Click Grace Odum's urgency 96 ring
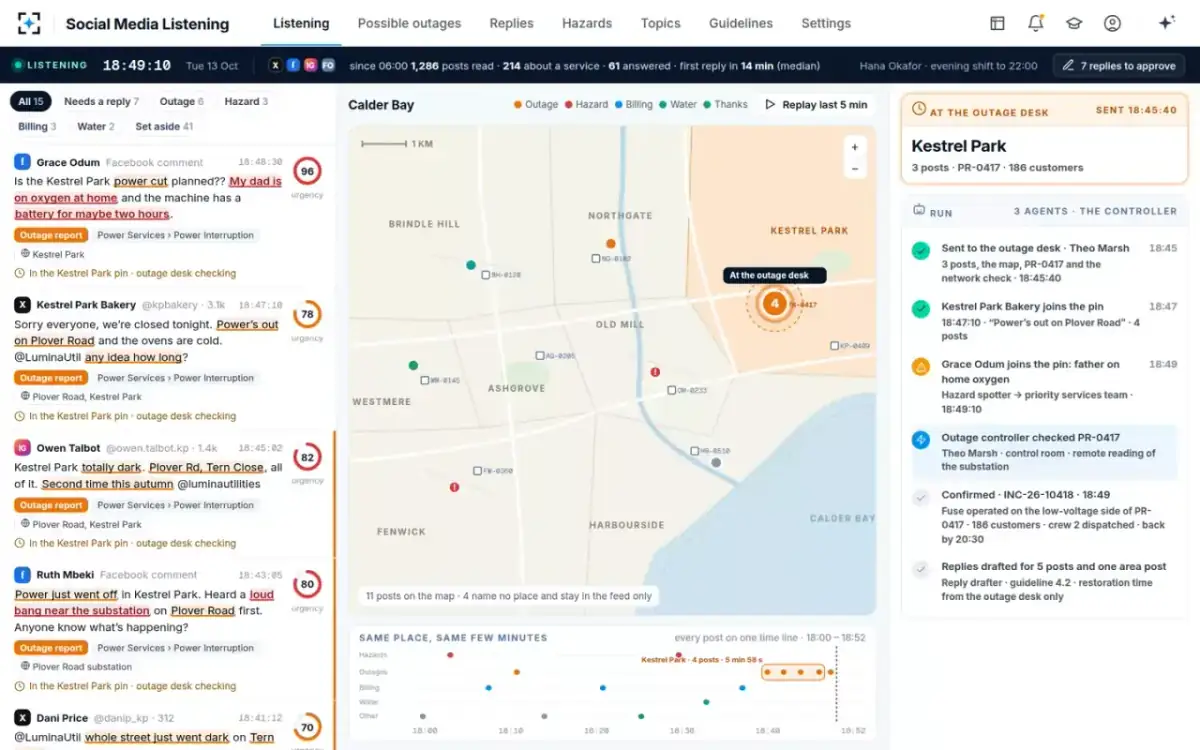This screenshot has height=750, width=1200. (307, 171)
